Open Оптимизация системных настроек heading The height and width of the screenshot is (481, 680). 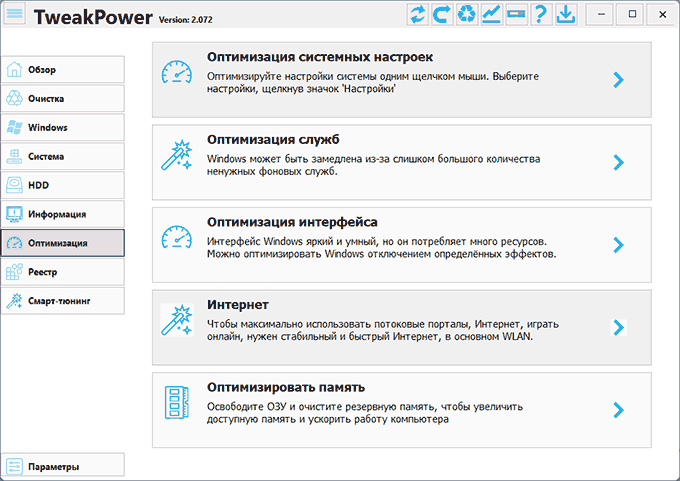pyautogui.click(x=320, y=57)
